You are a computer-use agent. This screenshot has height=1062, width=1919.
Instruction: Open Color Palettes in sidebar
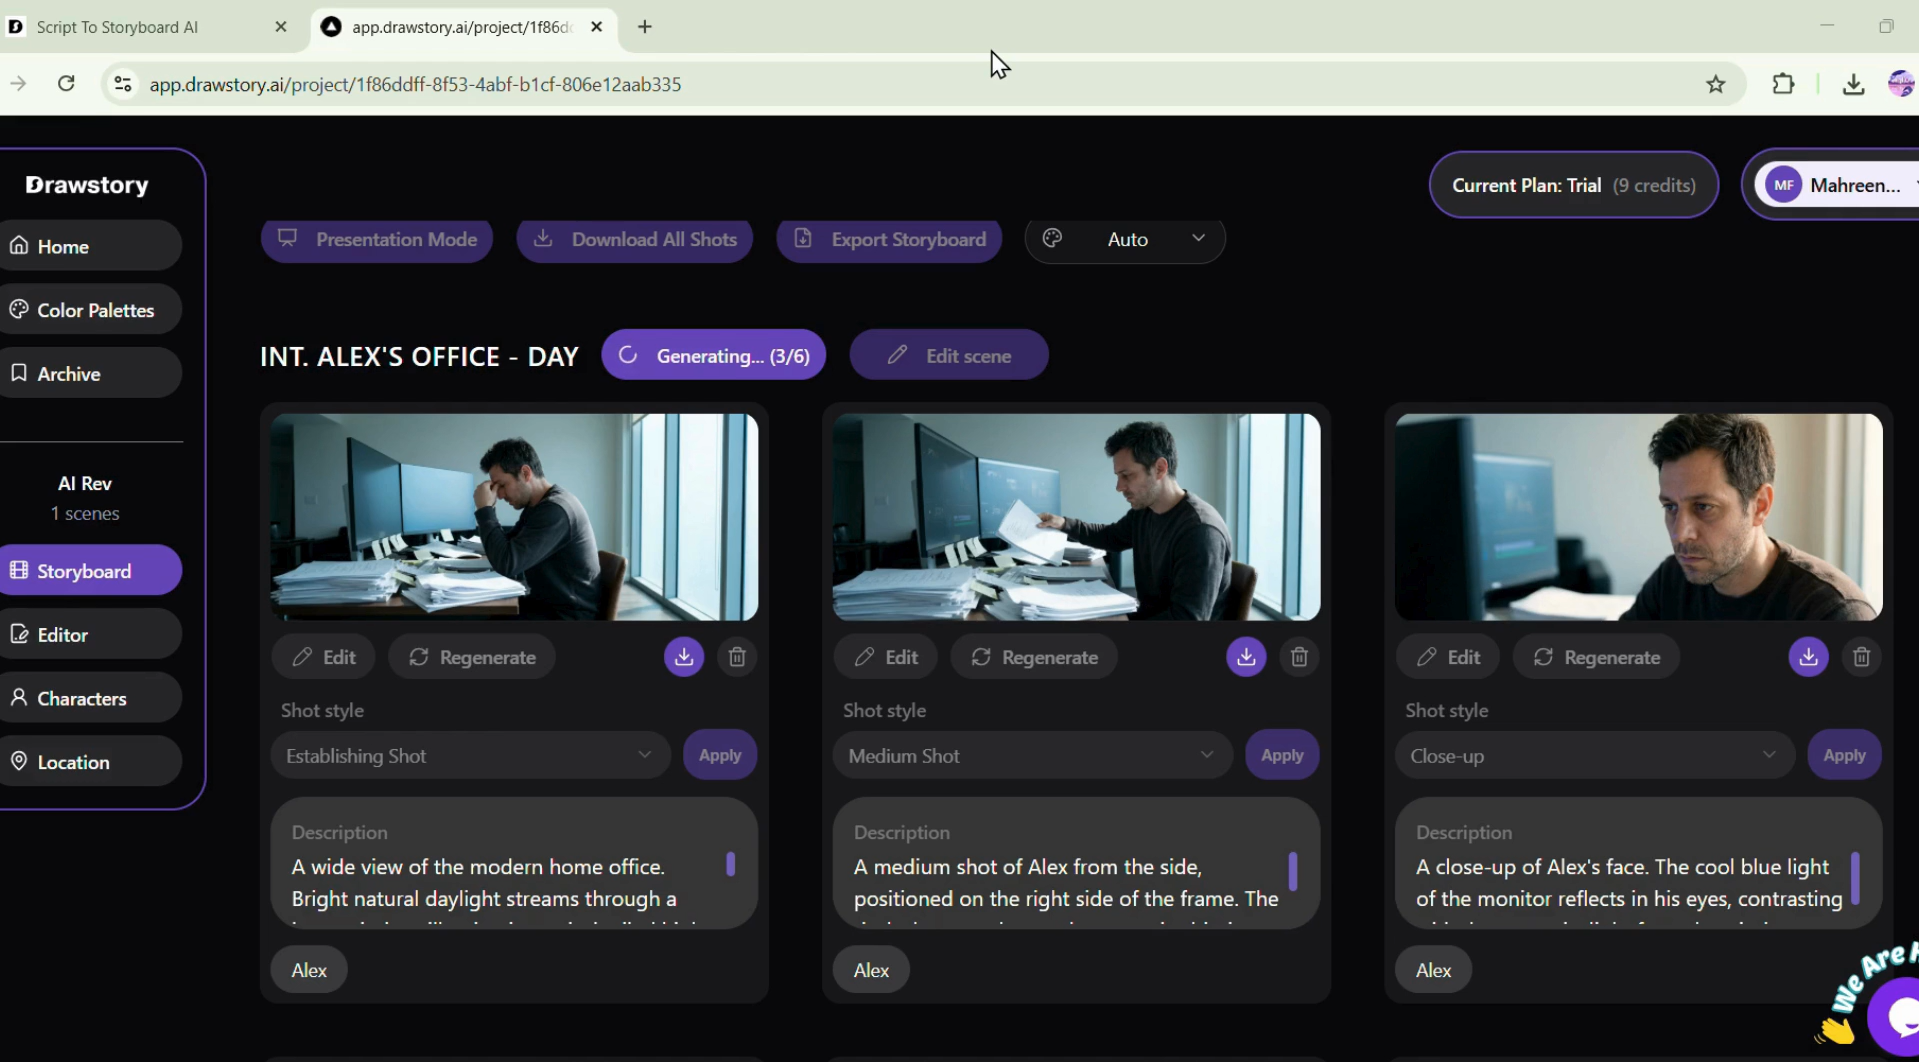(x=90, y=310)
